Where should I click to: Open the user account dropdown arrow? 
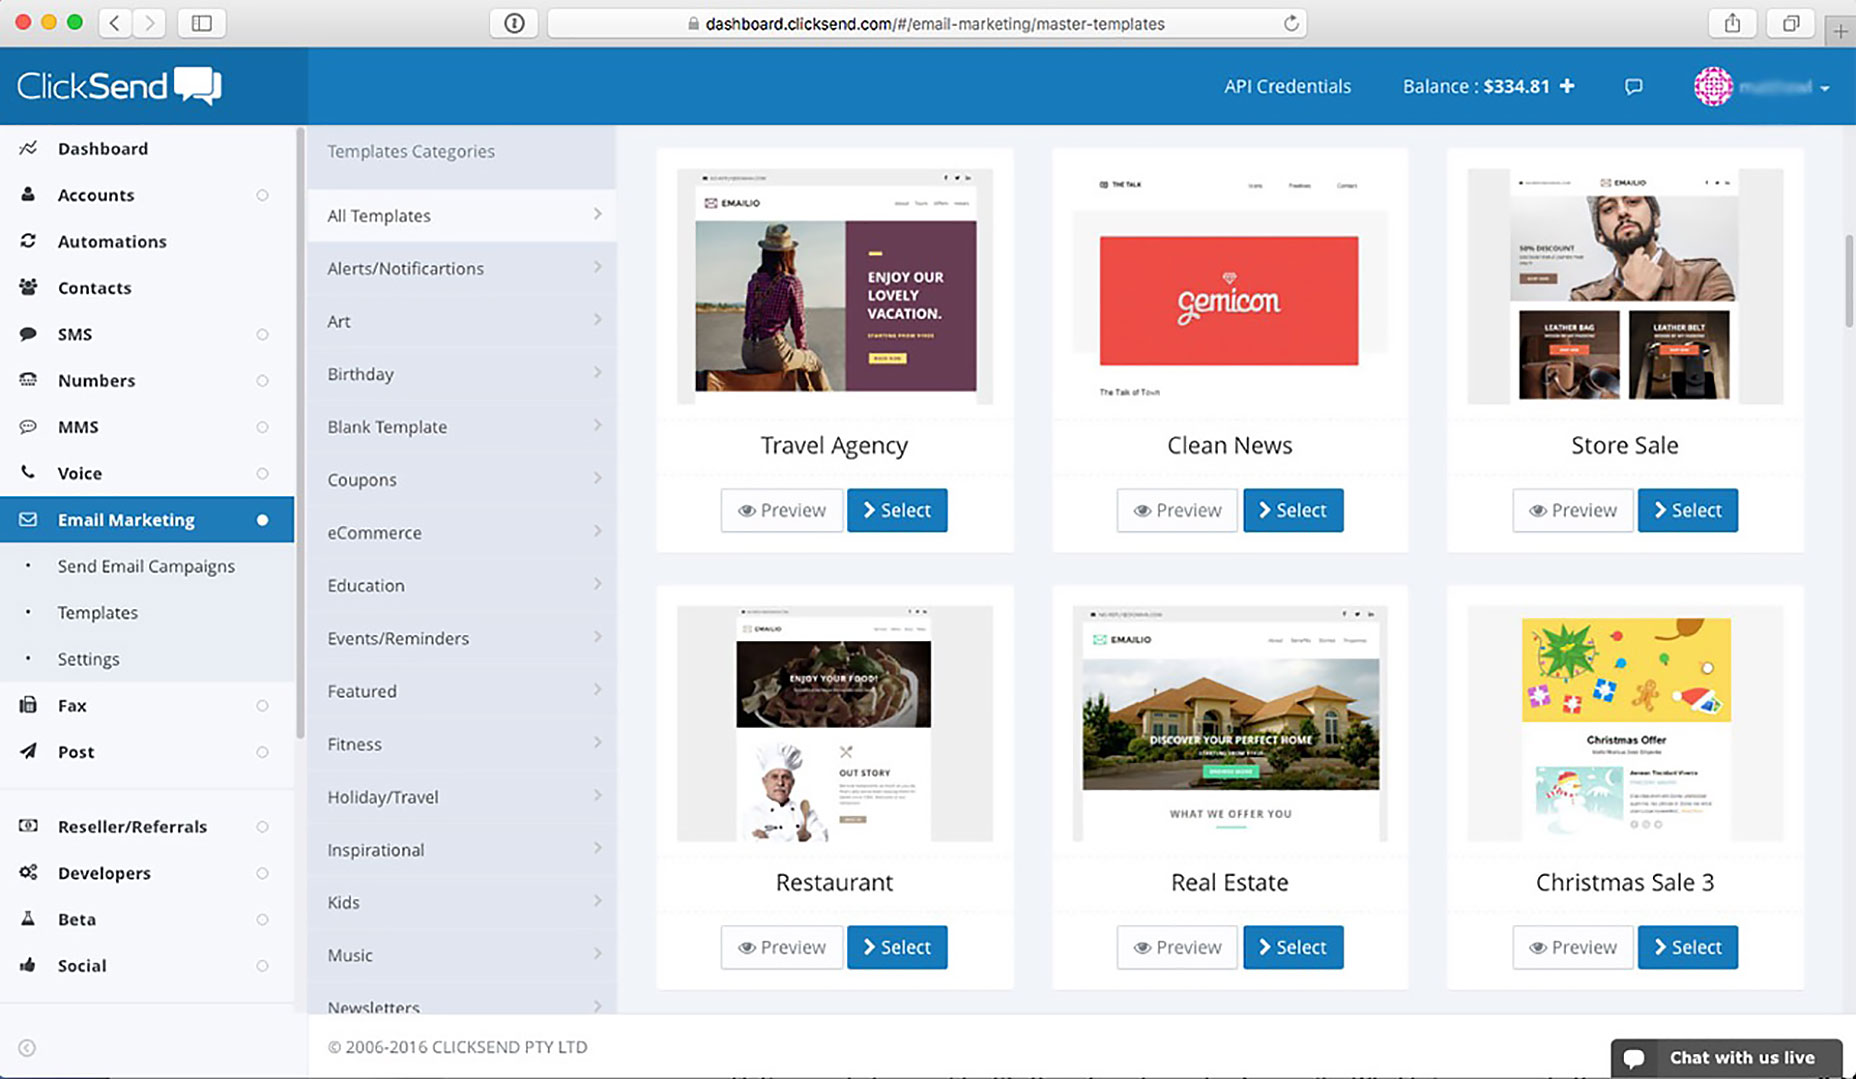pyautogui.click(x=1824, y=88)
